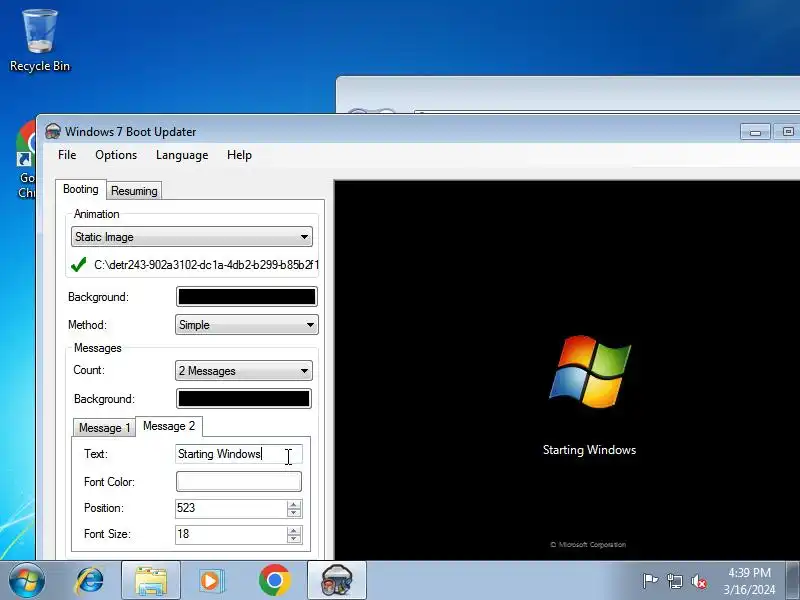Increase the Position value with up arrow
This screenshot has width=800, height=600.
[x=294, y=504]
